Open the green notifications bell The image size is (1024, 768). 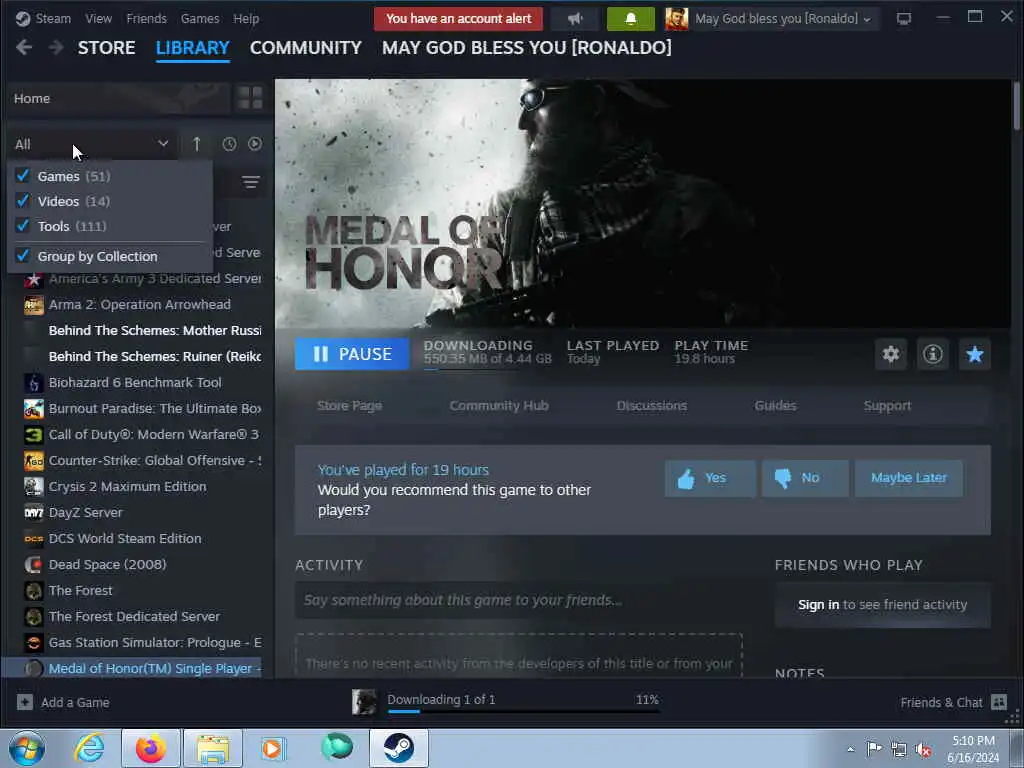(x=630, y=18)
